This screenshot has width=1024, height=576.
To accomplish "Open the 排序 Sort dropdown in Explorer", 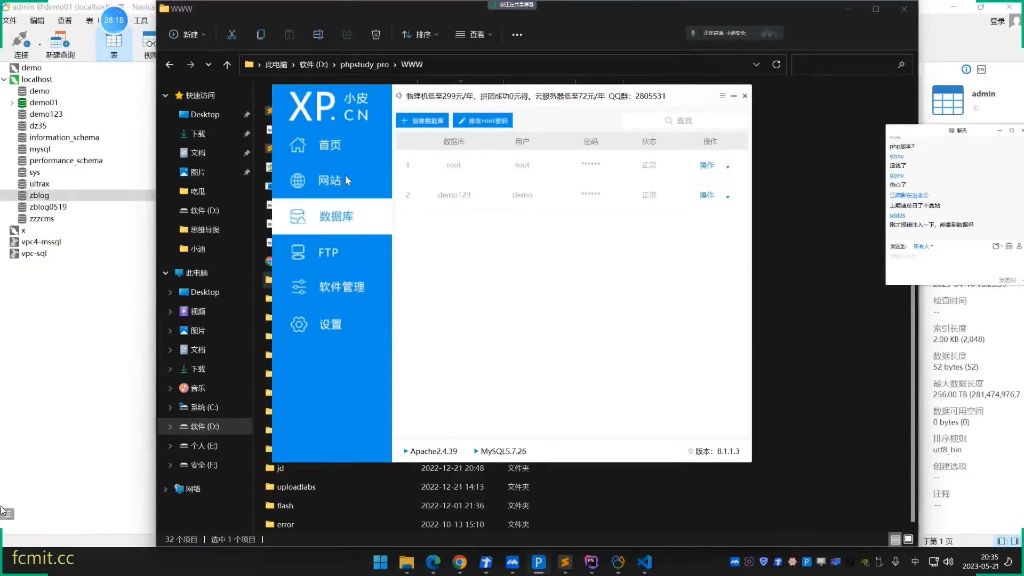I will coord(419,35).
